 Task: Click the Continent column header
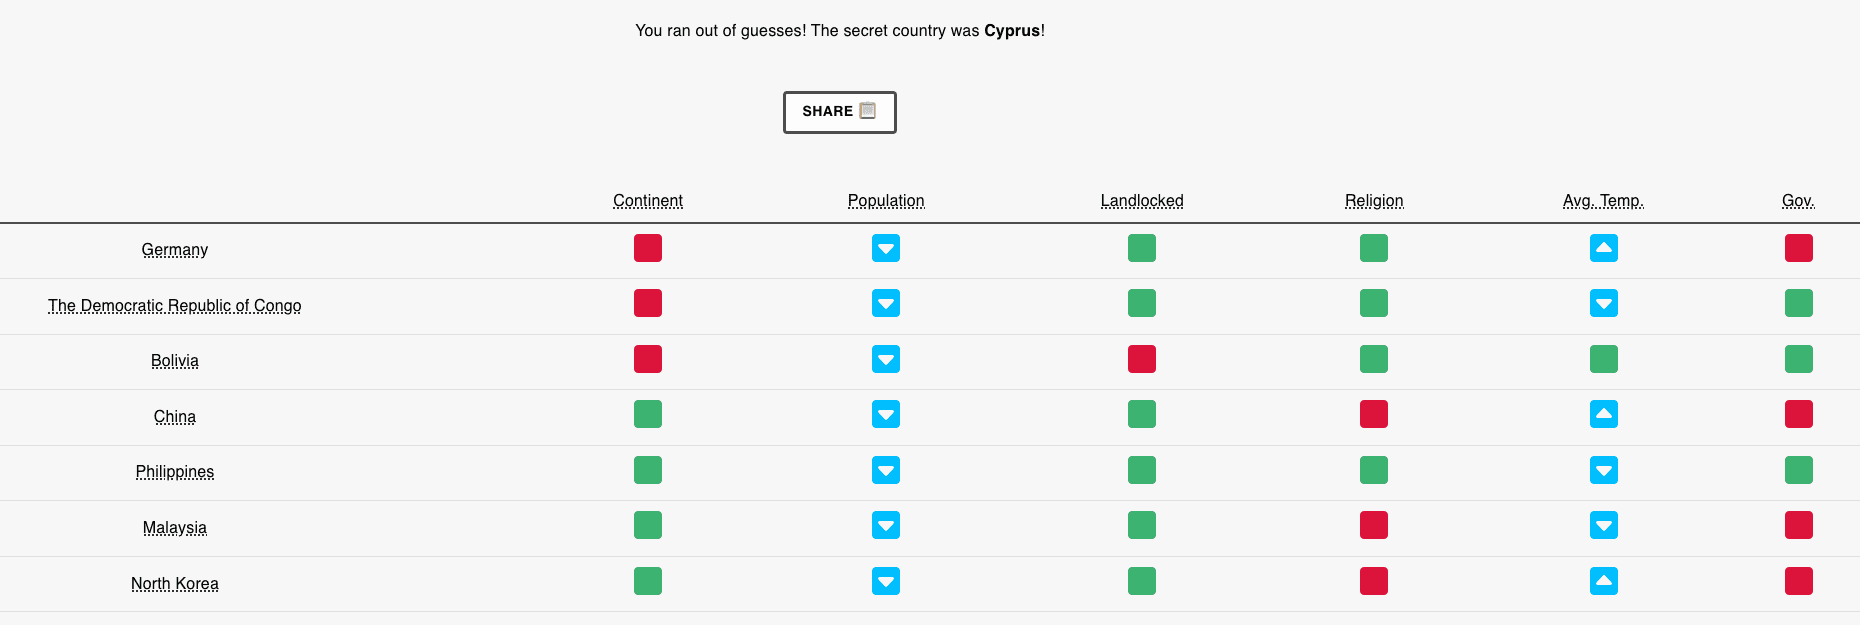[648, 201]
